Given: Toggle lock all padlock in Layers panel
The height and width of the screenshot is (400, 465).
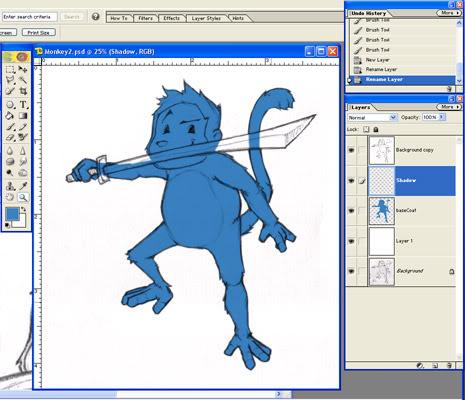Looking at the screenshot, I should (376, 129).
